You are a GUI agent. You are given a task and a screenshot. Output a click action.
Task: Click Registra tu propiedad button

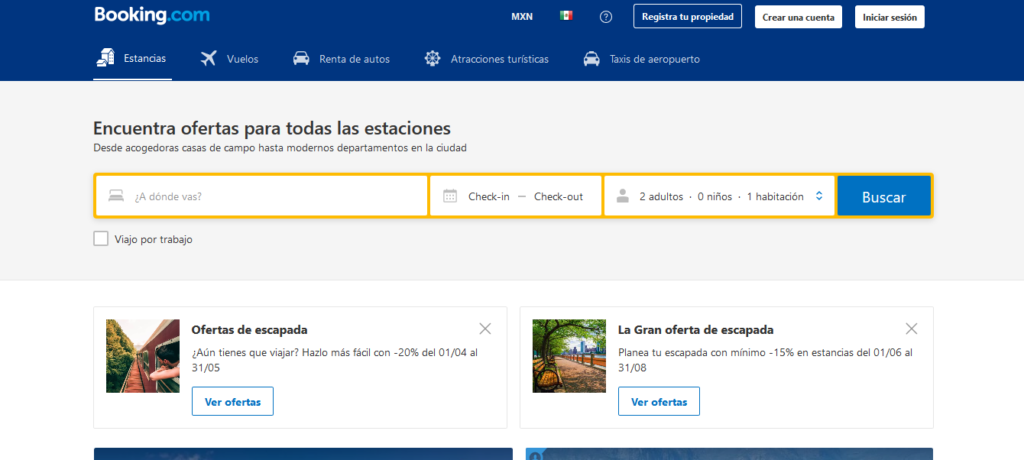[x=688, y=16]
